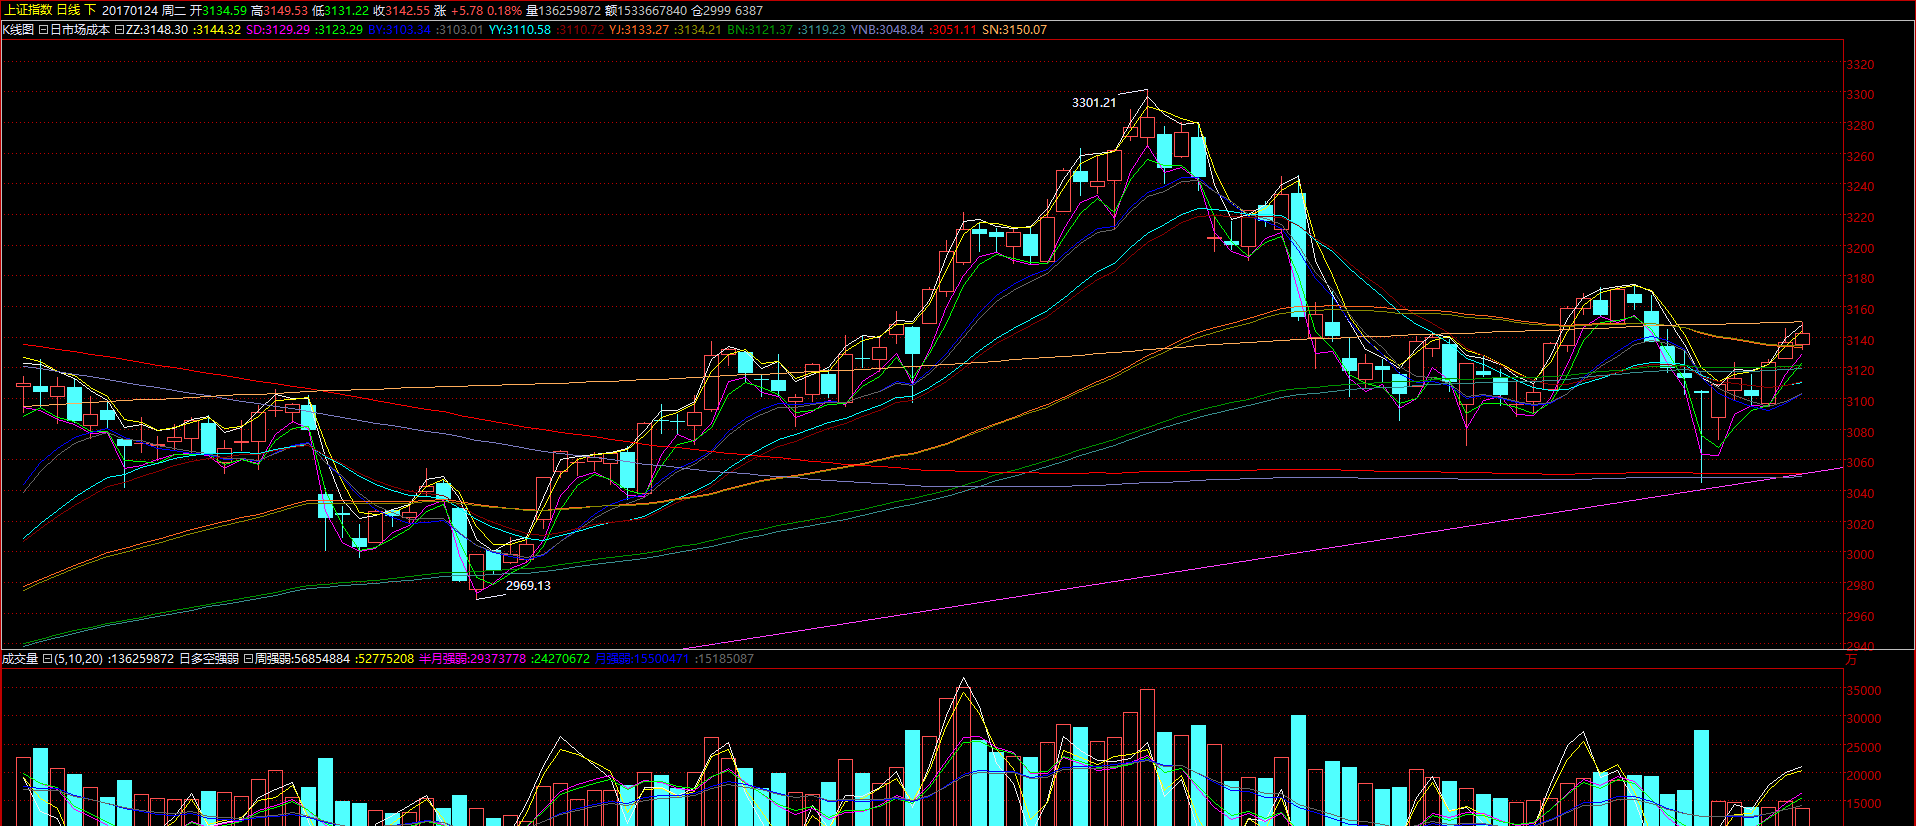Click the 半月强弱:29373778 value
The width and height of the screenshot is (1916, 826).
point(472,659)
